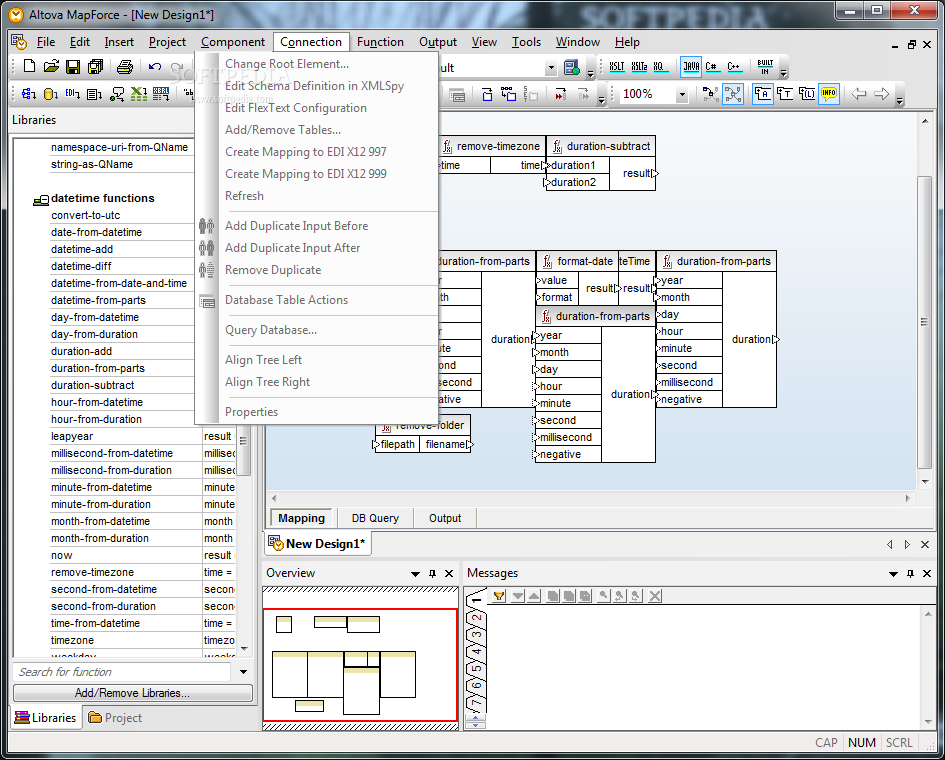Click the go-forward arrow icon
Image resolution: width=945 pixels, height=760 pixels.
(x=882, y=94)
